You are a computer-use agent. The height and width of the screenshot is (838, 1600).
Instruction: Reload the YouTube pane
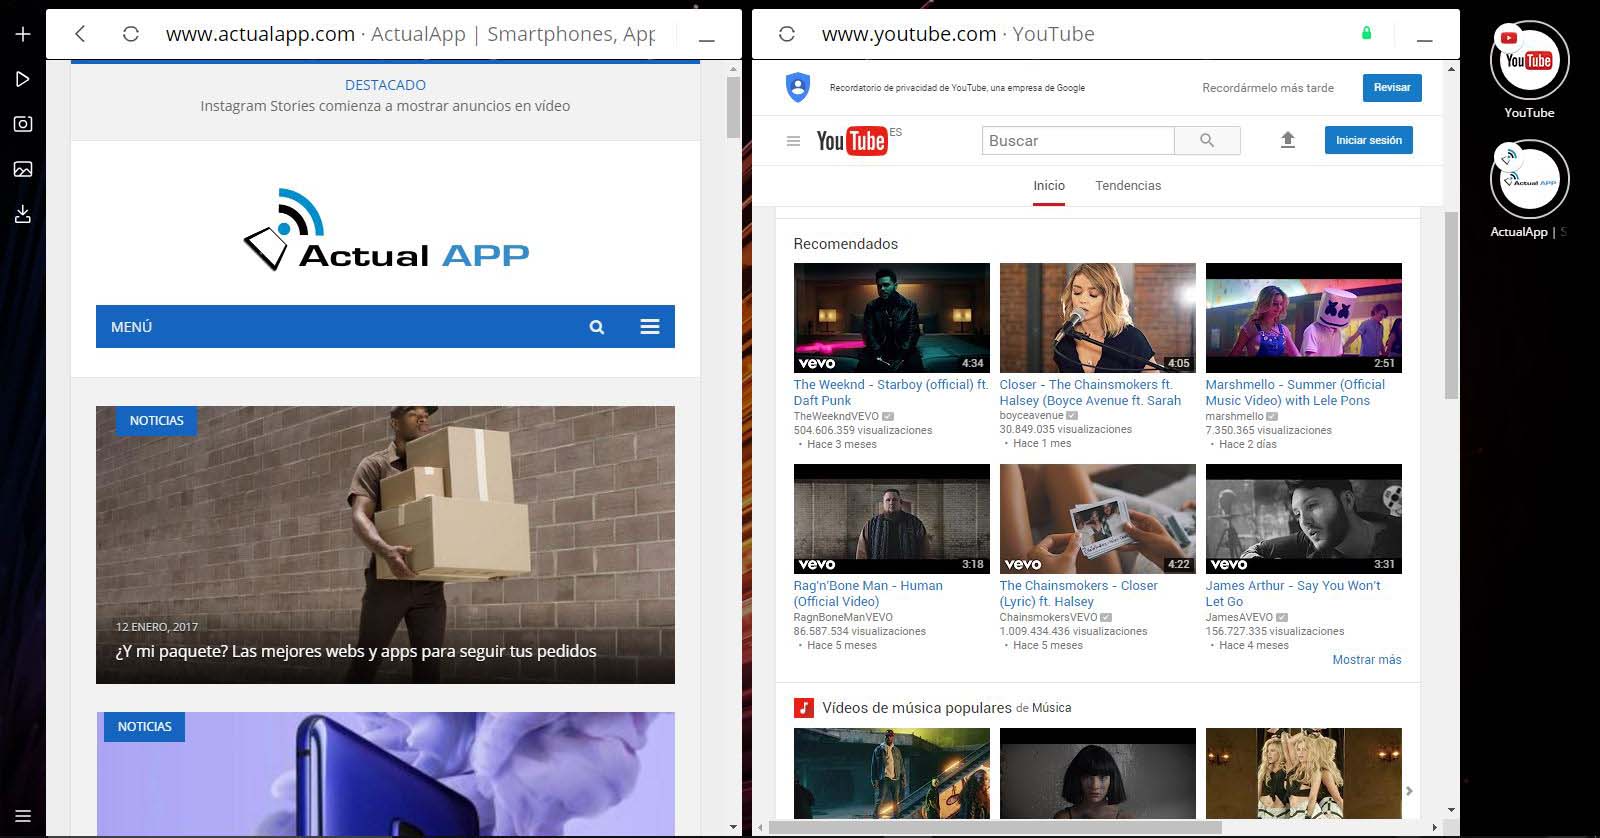787,34
